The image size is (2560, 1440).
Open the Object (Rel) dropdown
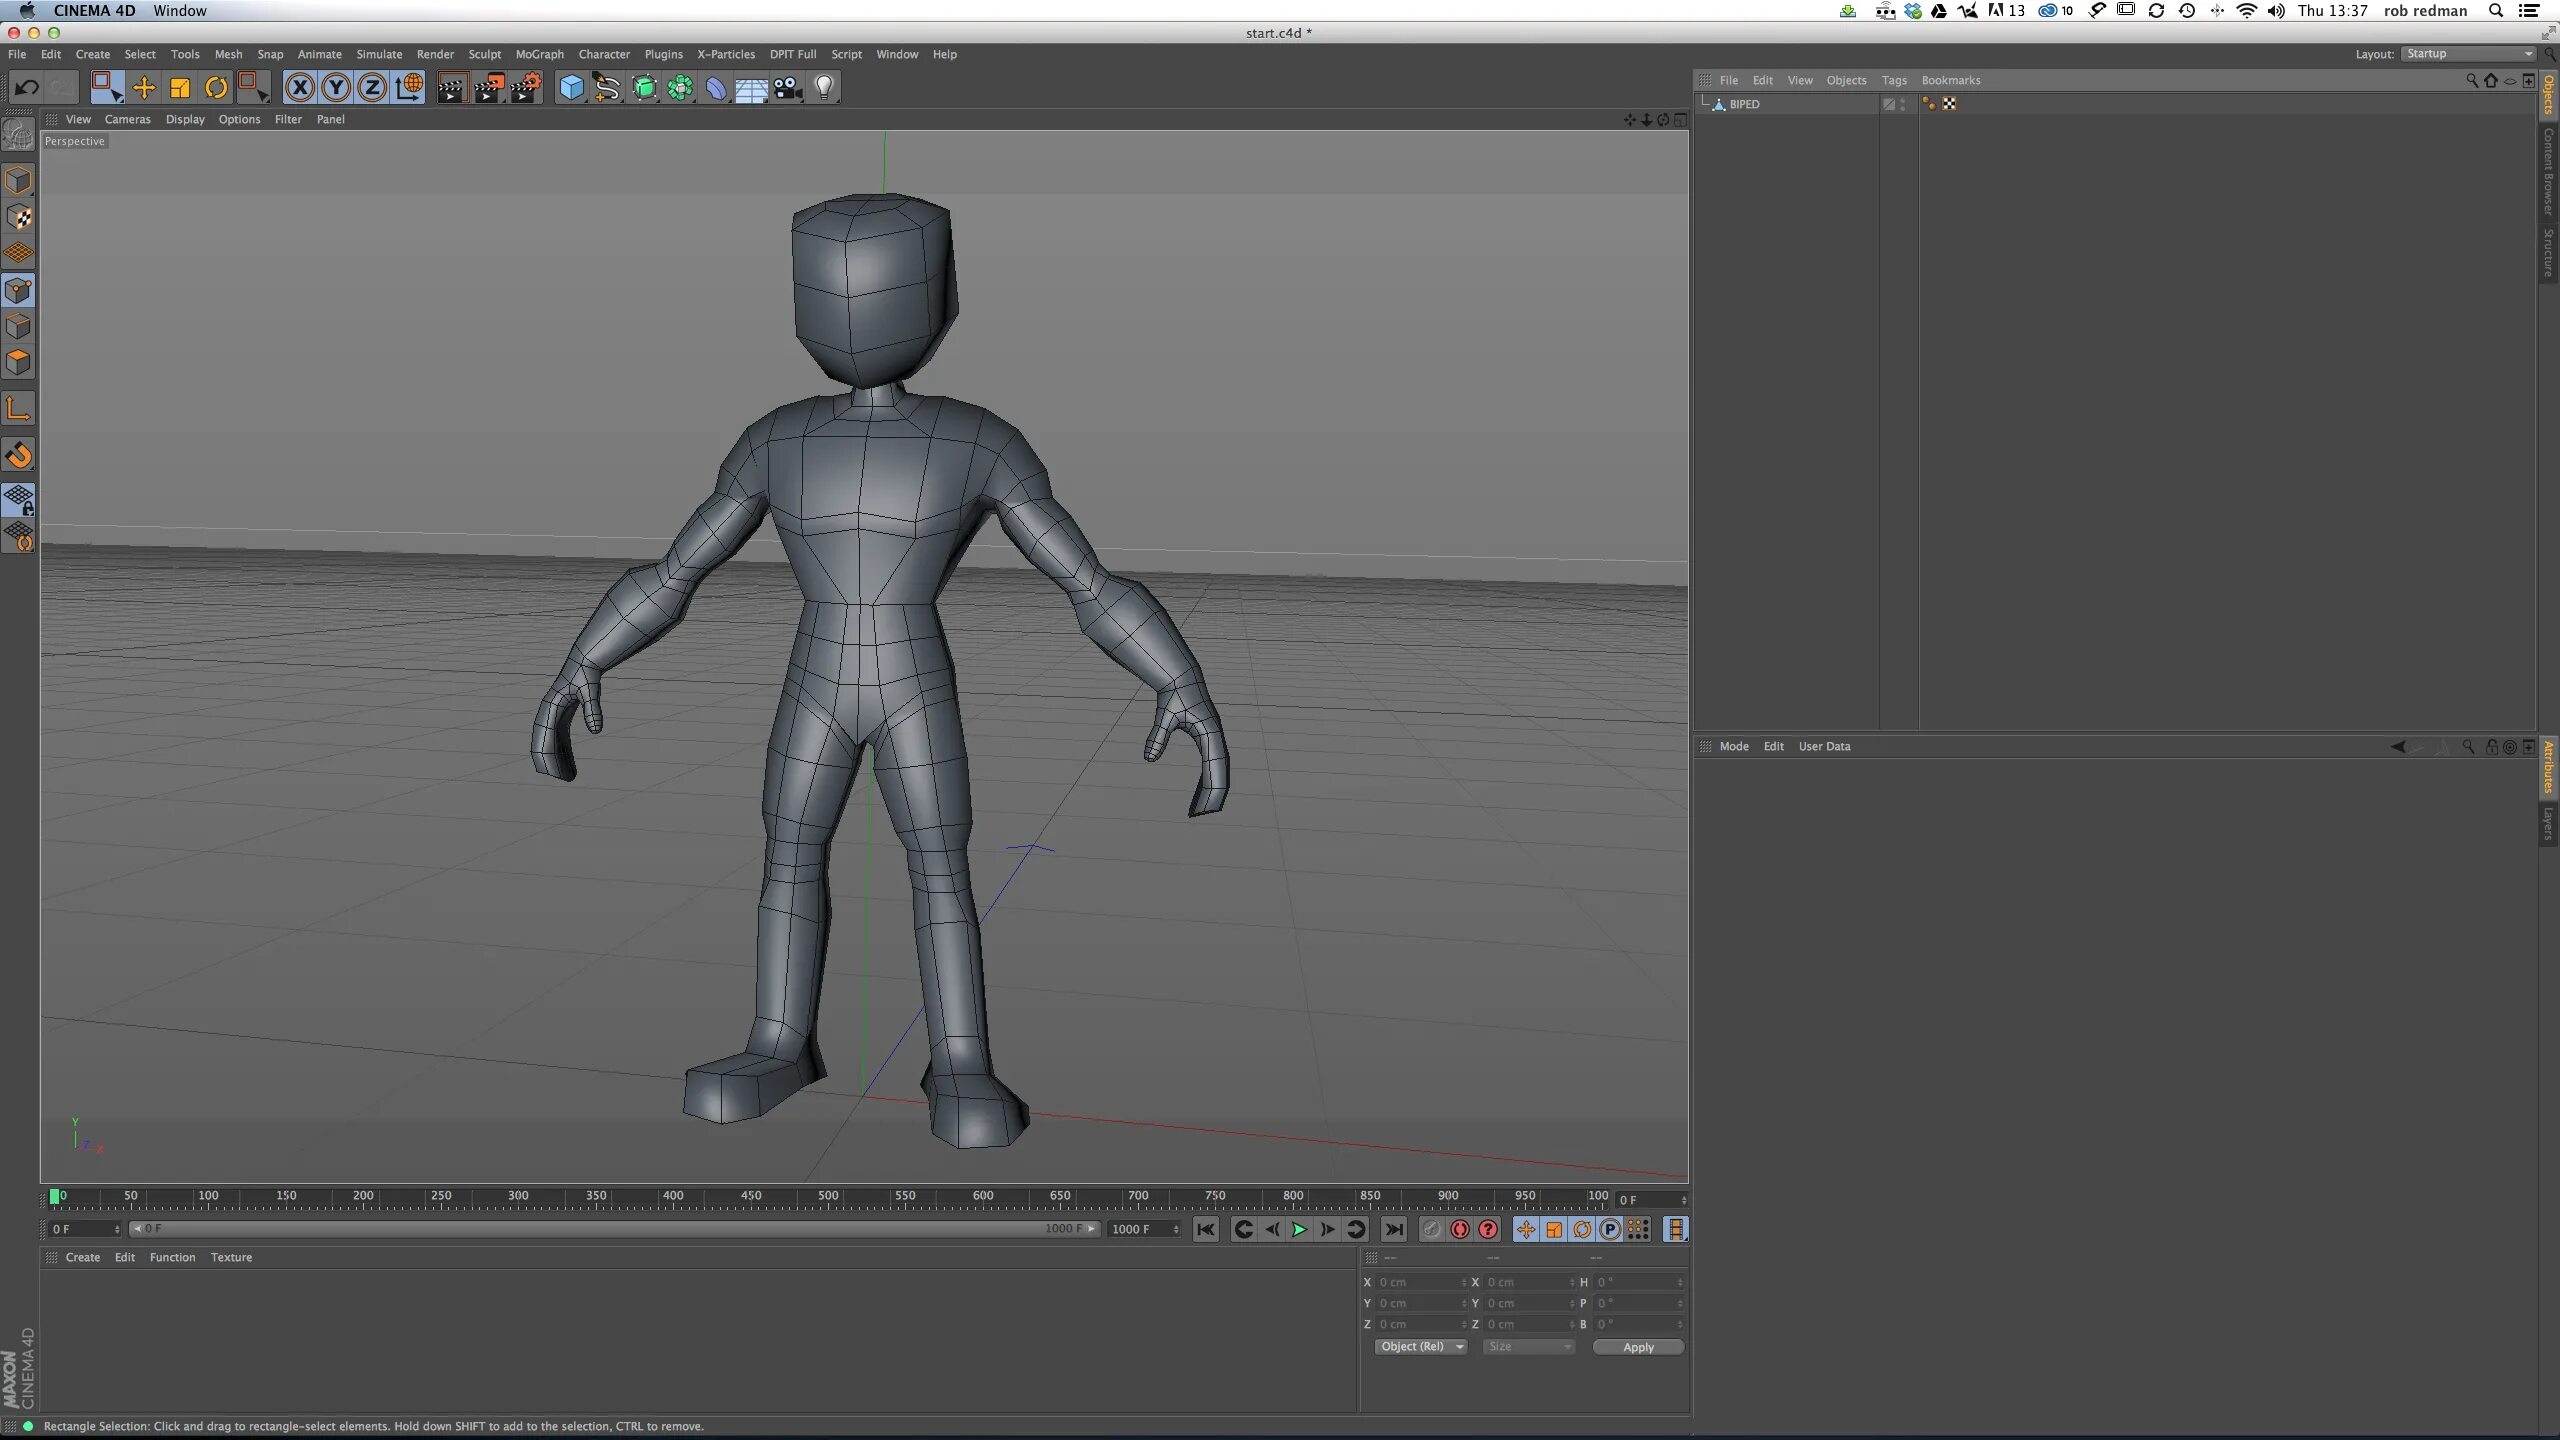[1420, 1347]
